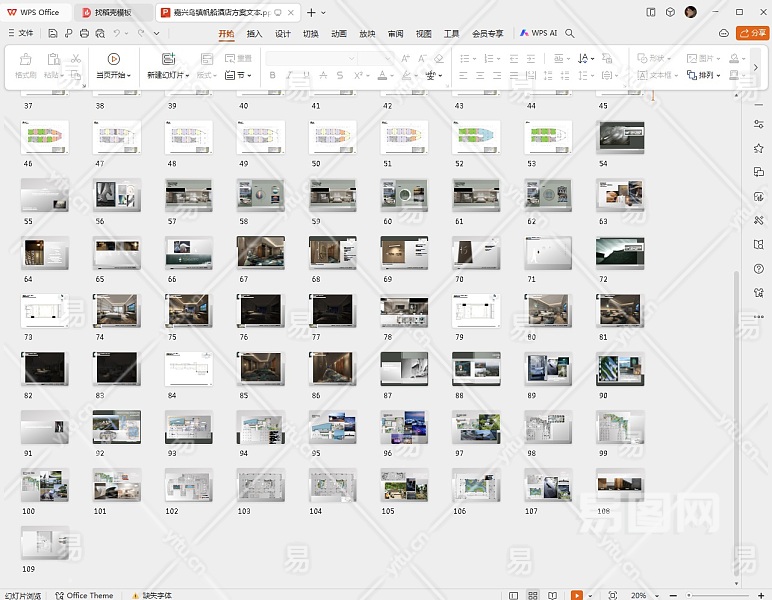Open the 插入 ribbon tab

[254, 33]
